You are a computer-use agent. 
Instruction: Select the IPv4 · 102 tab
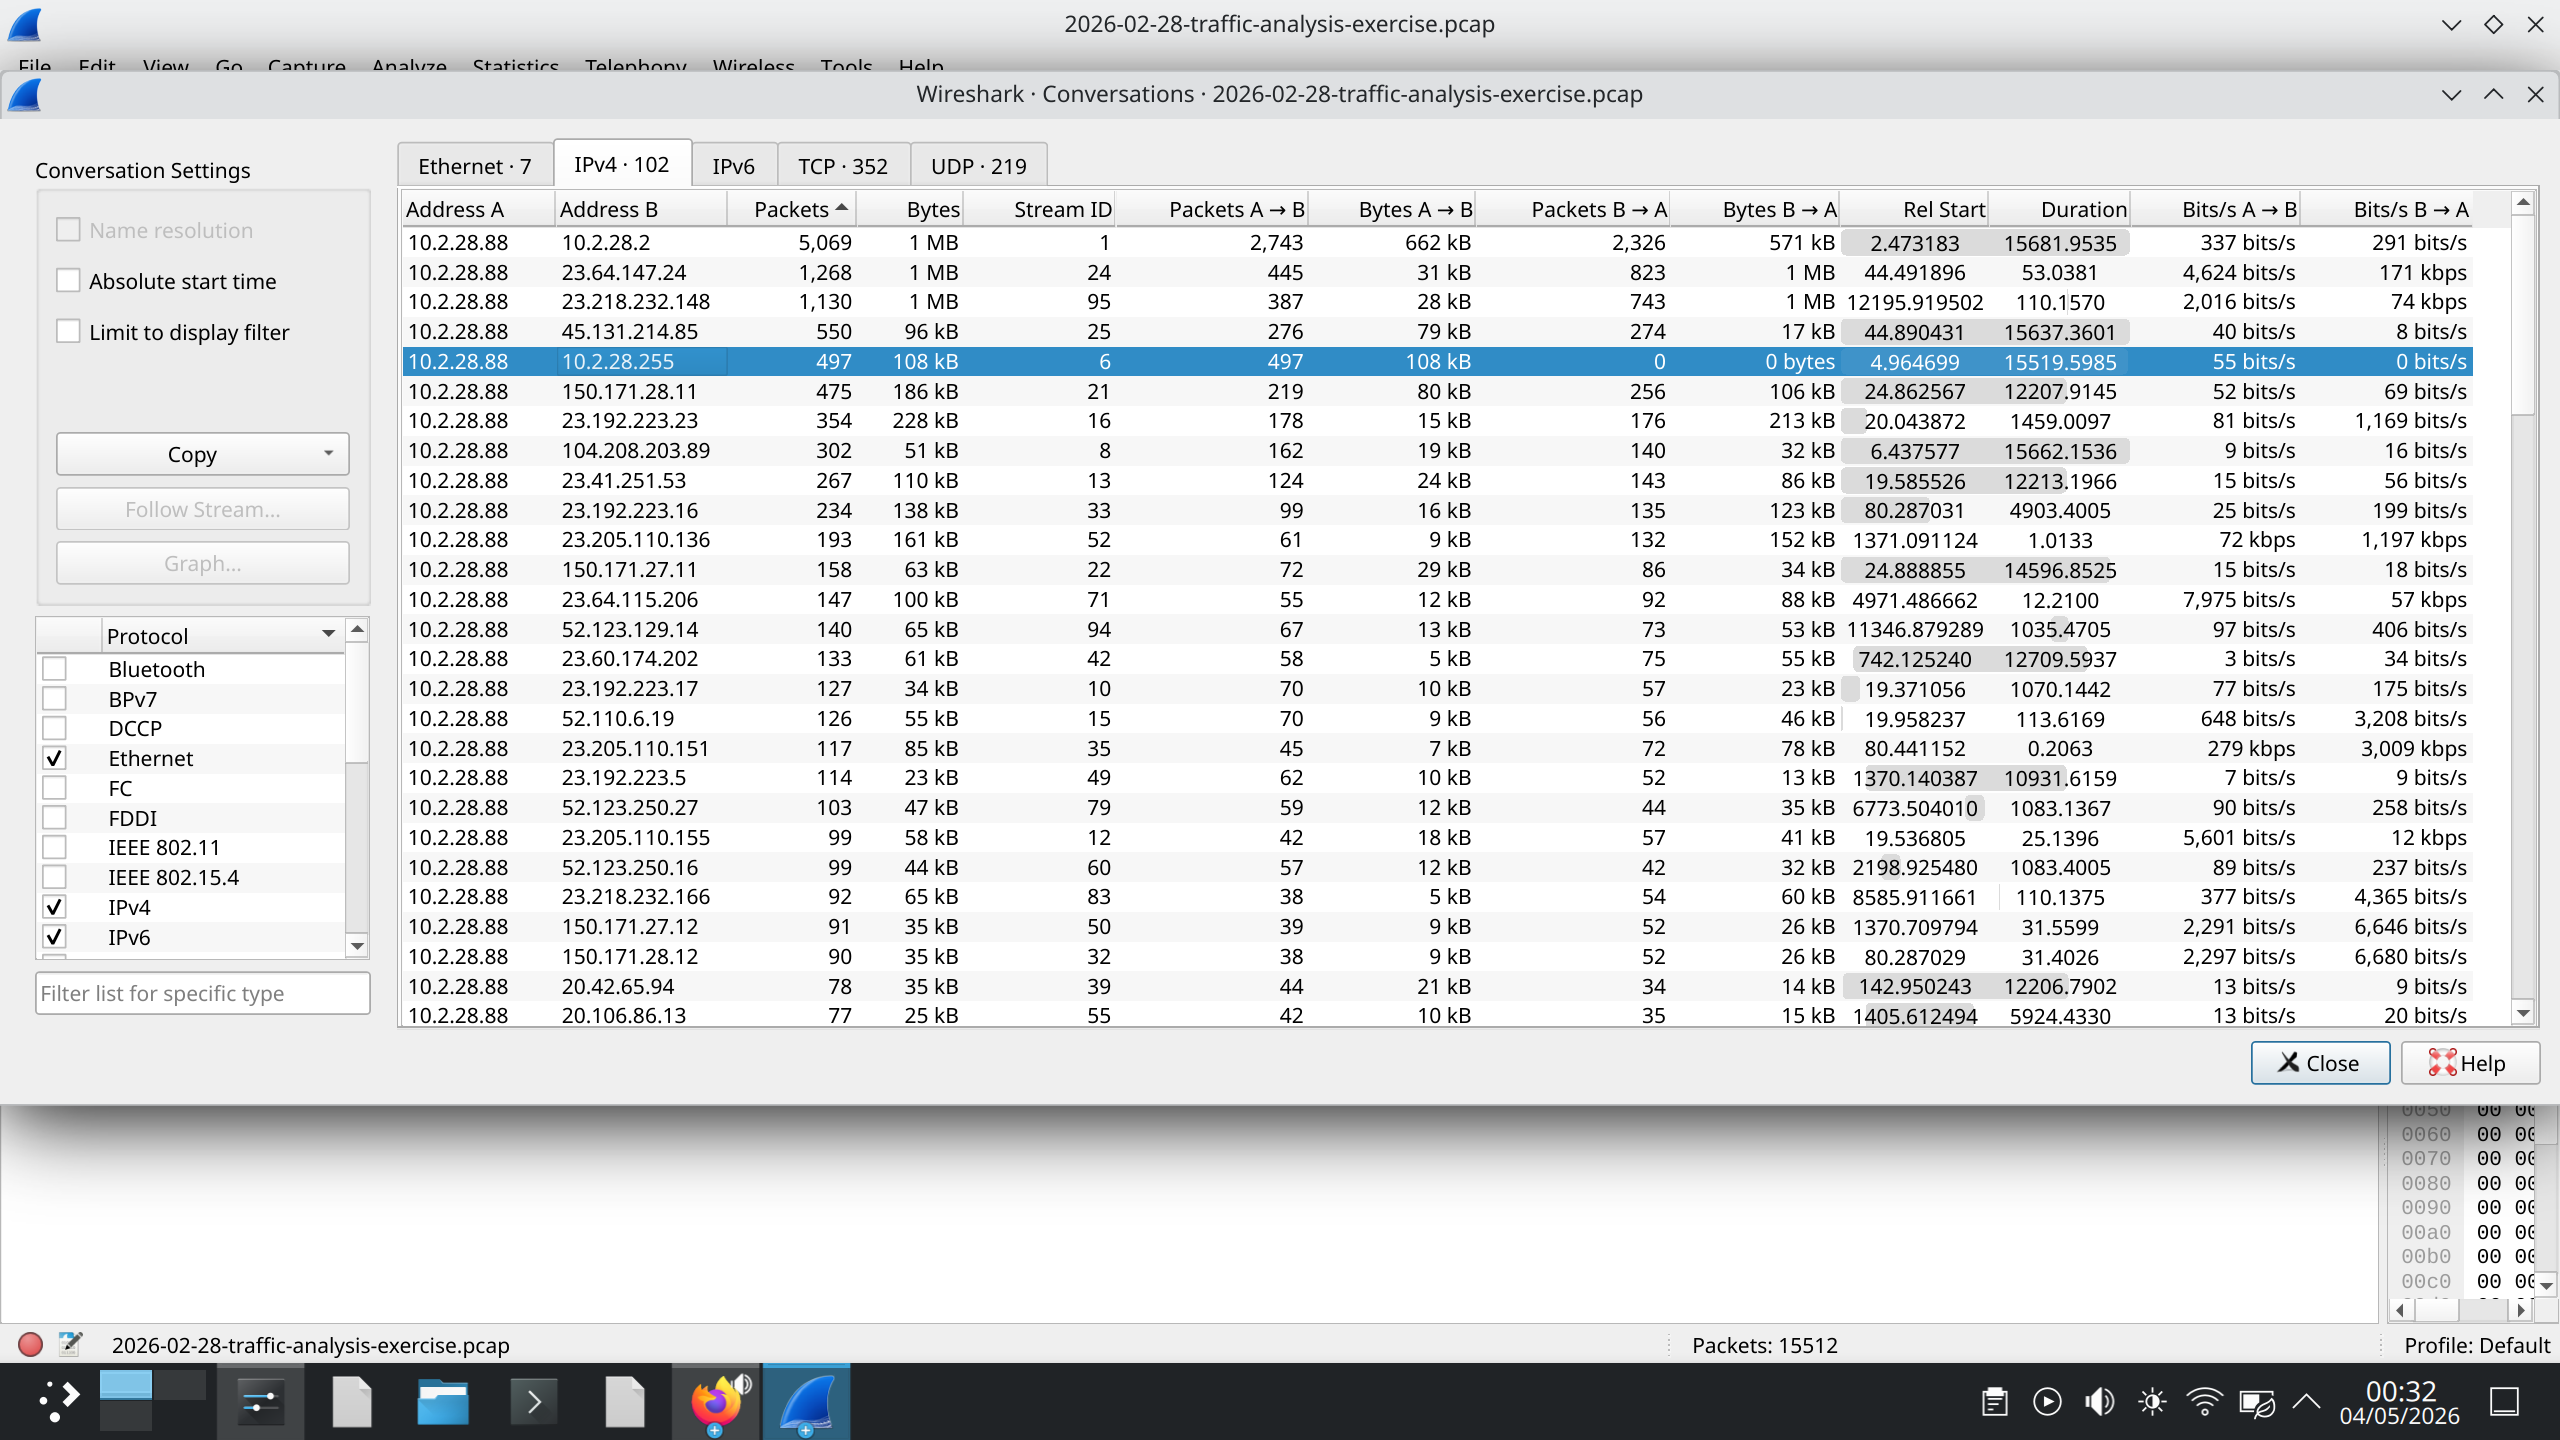click(x=622, y=164)
